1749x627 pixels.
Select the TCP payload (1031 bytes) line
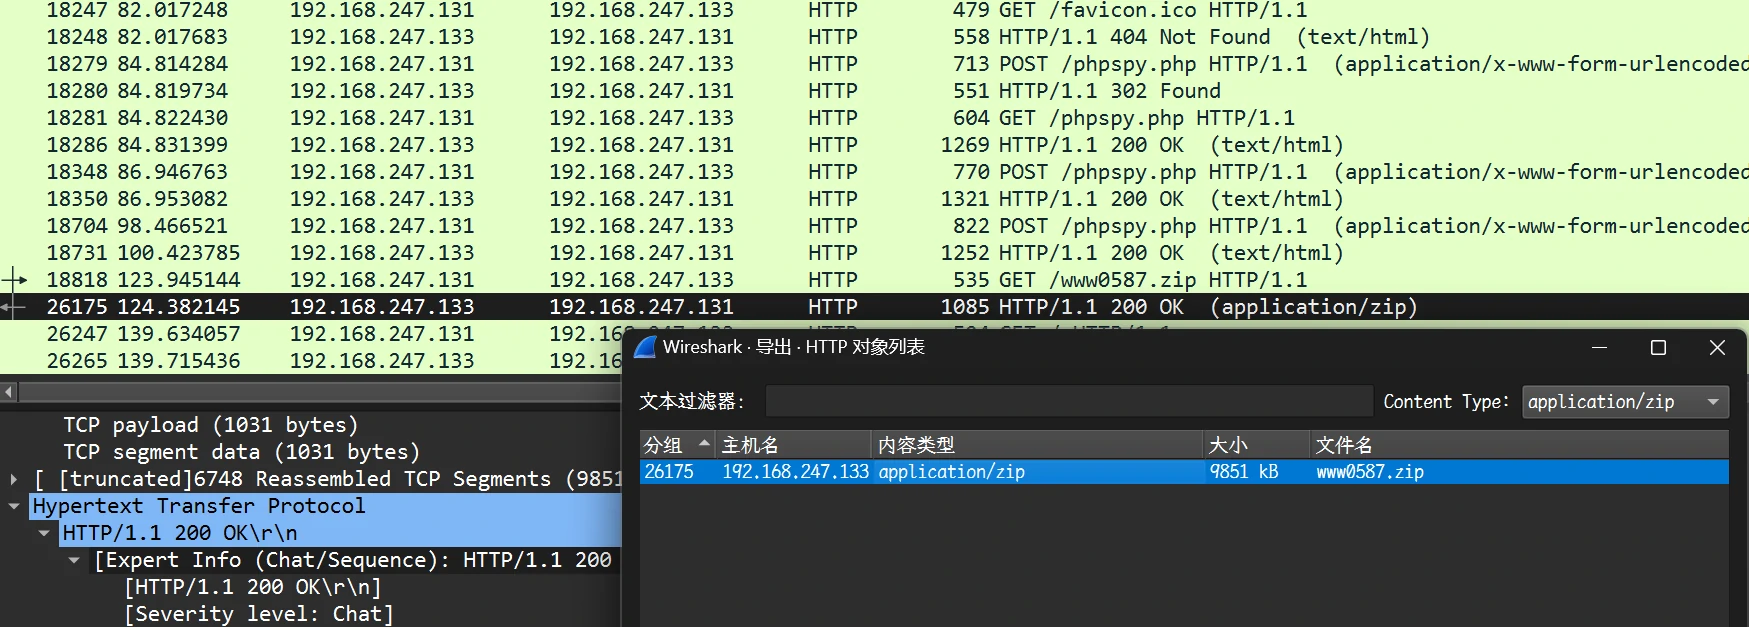pos(210,425)
